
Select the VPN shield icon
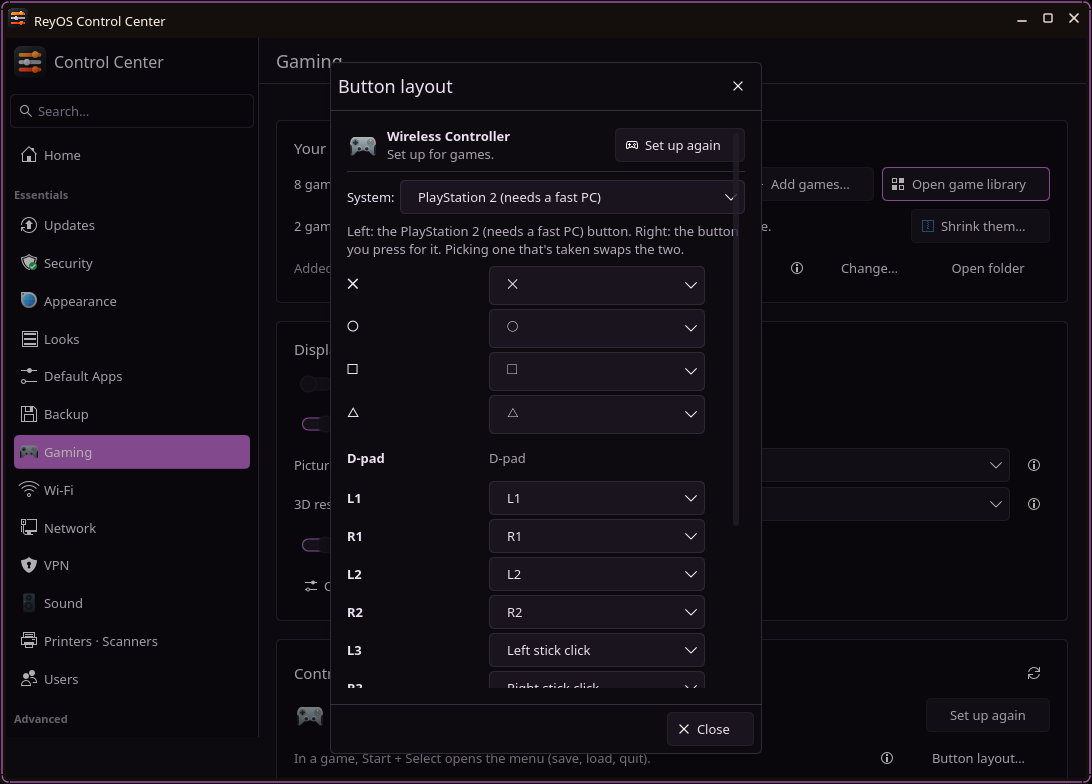point(29,565)
